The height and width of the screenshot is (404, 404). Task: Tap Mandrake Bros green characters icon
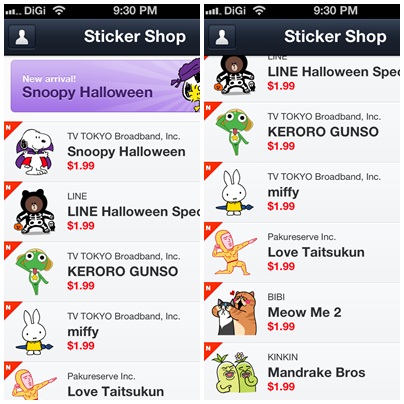click(x=237, y=373)
